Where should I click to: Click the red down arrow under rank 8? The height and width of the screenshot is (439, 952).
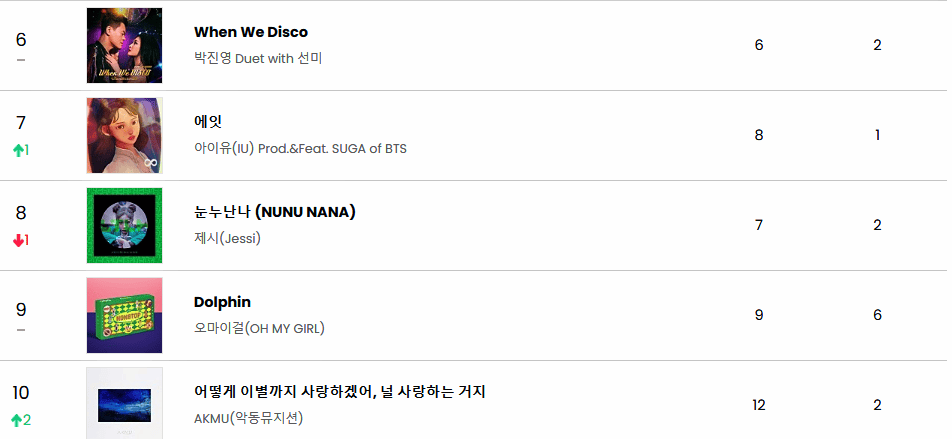click(18, 240)
